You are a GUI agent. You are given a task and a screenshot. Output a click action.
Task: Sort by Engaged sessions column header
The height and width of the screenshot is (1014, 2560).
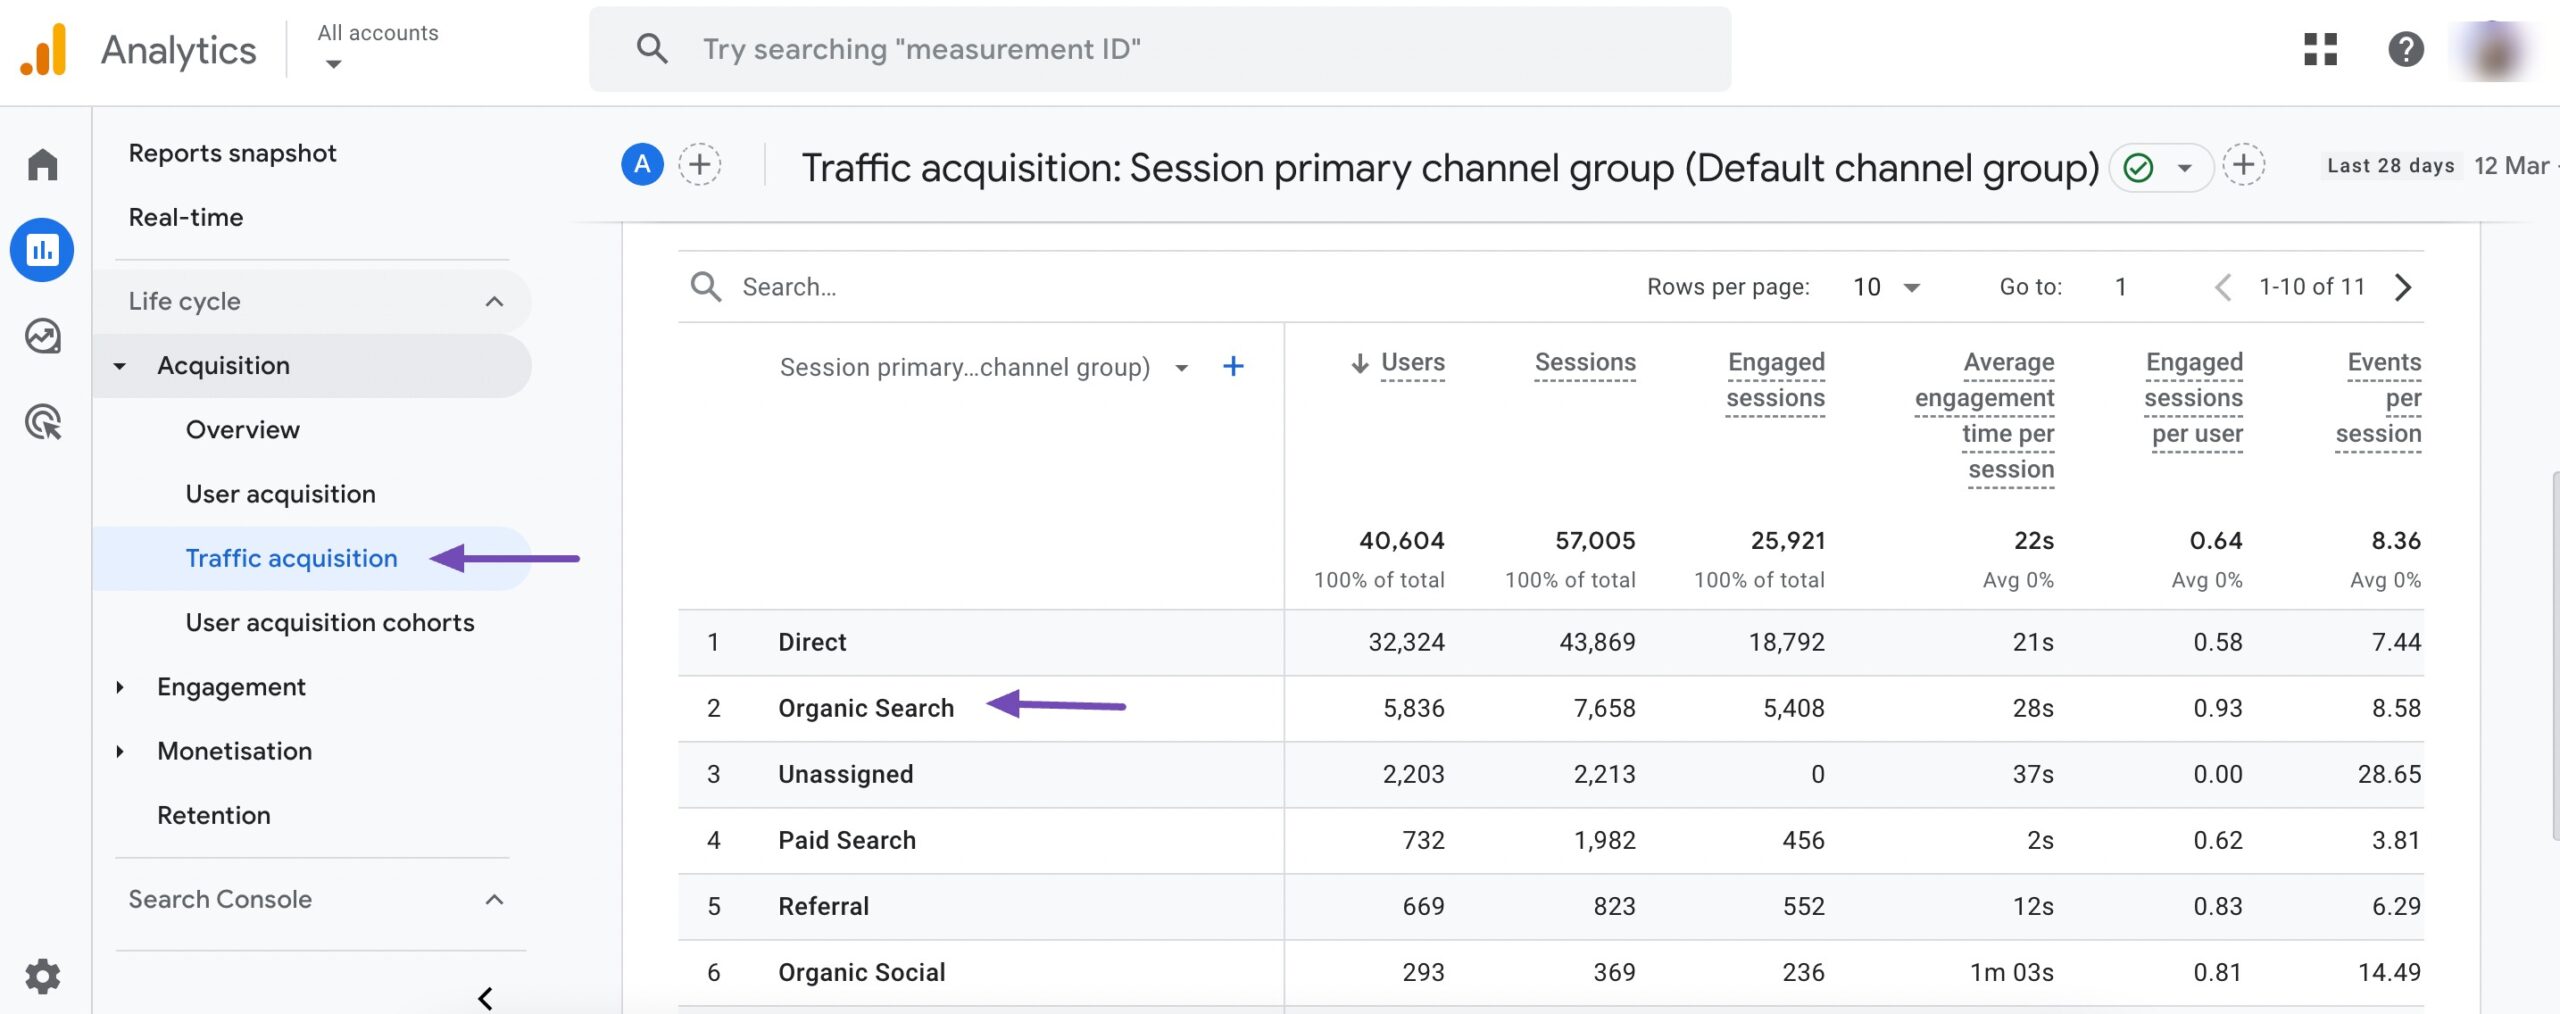click(1775, 381)
